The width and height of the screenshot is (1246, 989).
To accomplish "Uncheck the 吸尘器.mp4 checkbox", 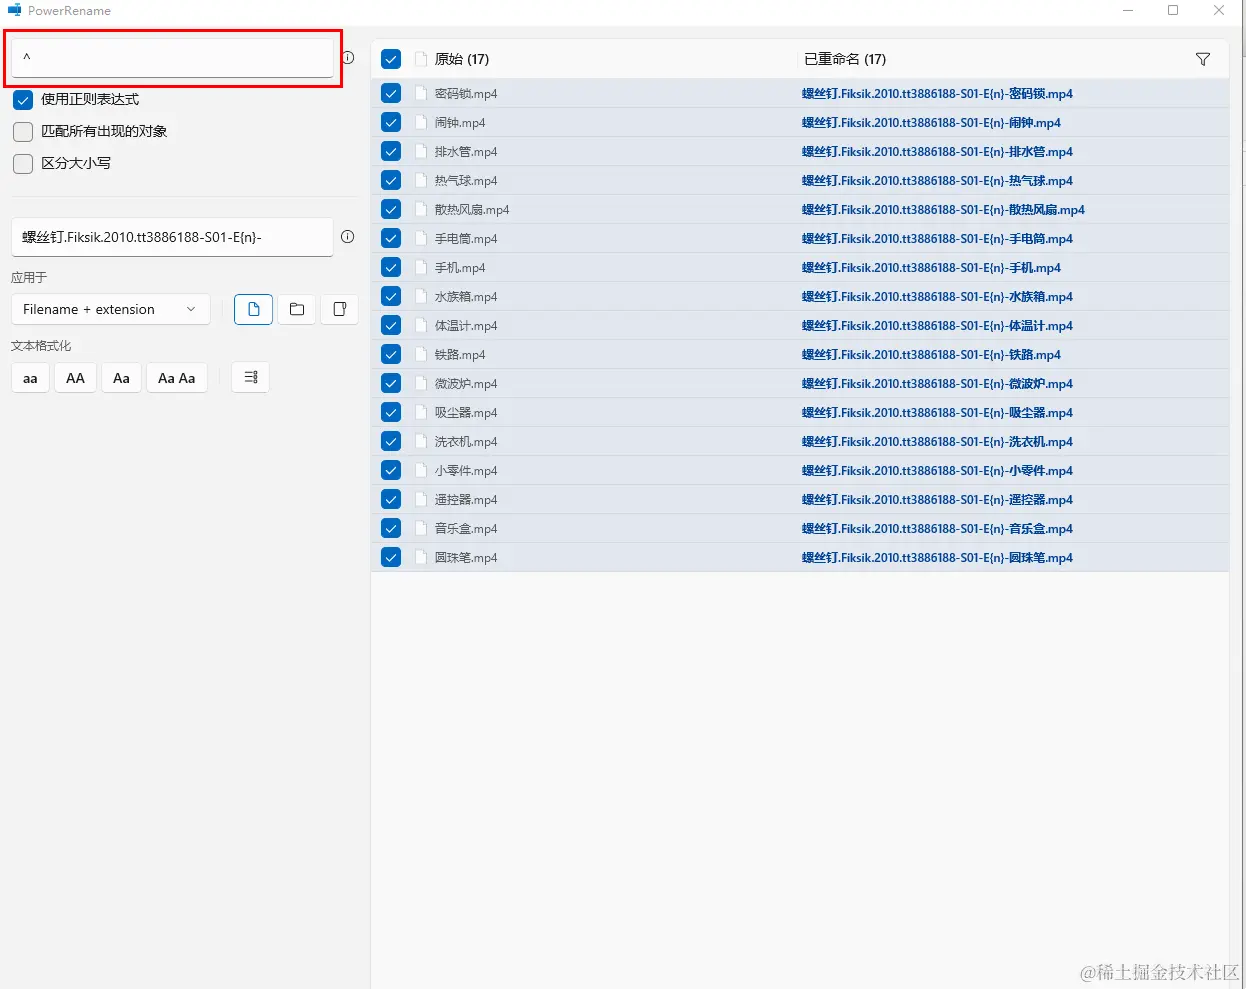I will tap(391, 413).
